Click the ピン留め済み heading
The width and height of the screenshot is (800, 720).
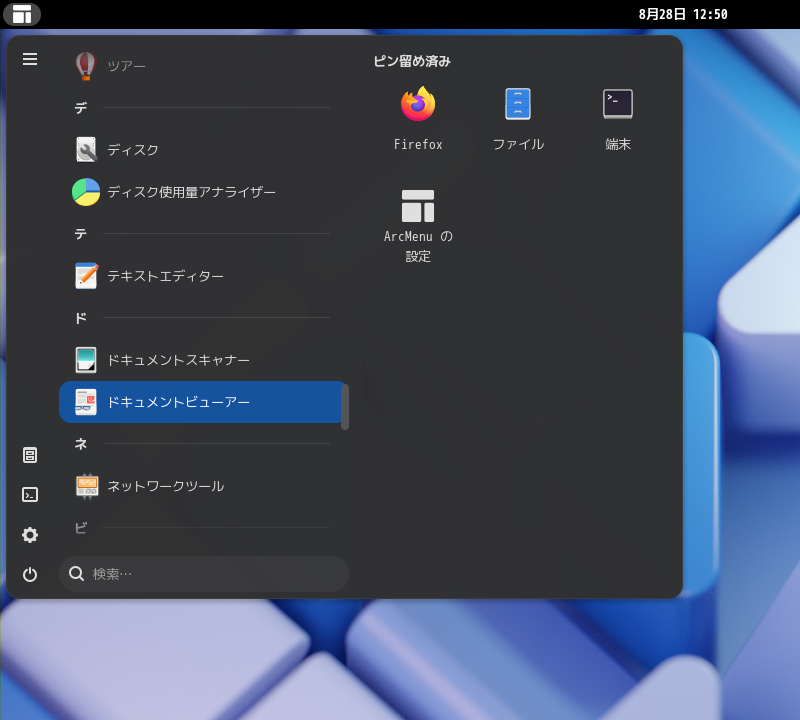412,61
